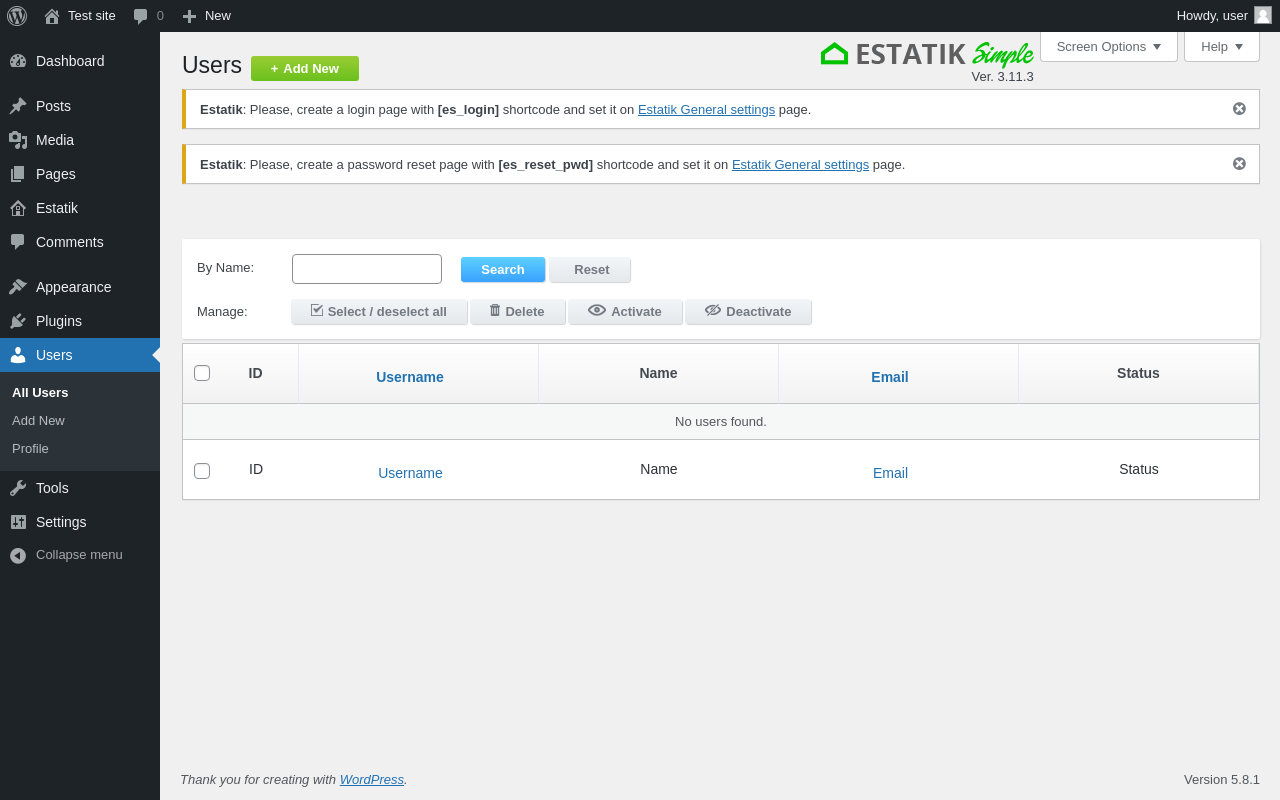Click the Posts pushpin icon
This screenshot has height=800, width=1280.
pyautogui.click(x=18, y=106)
